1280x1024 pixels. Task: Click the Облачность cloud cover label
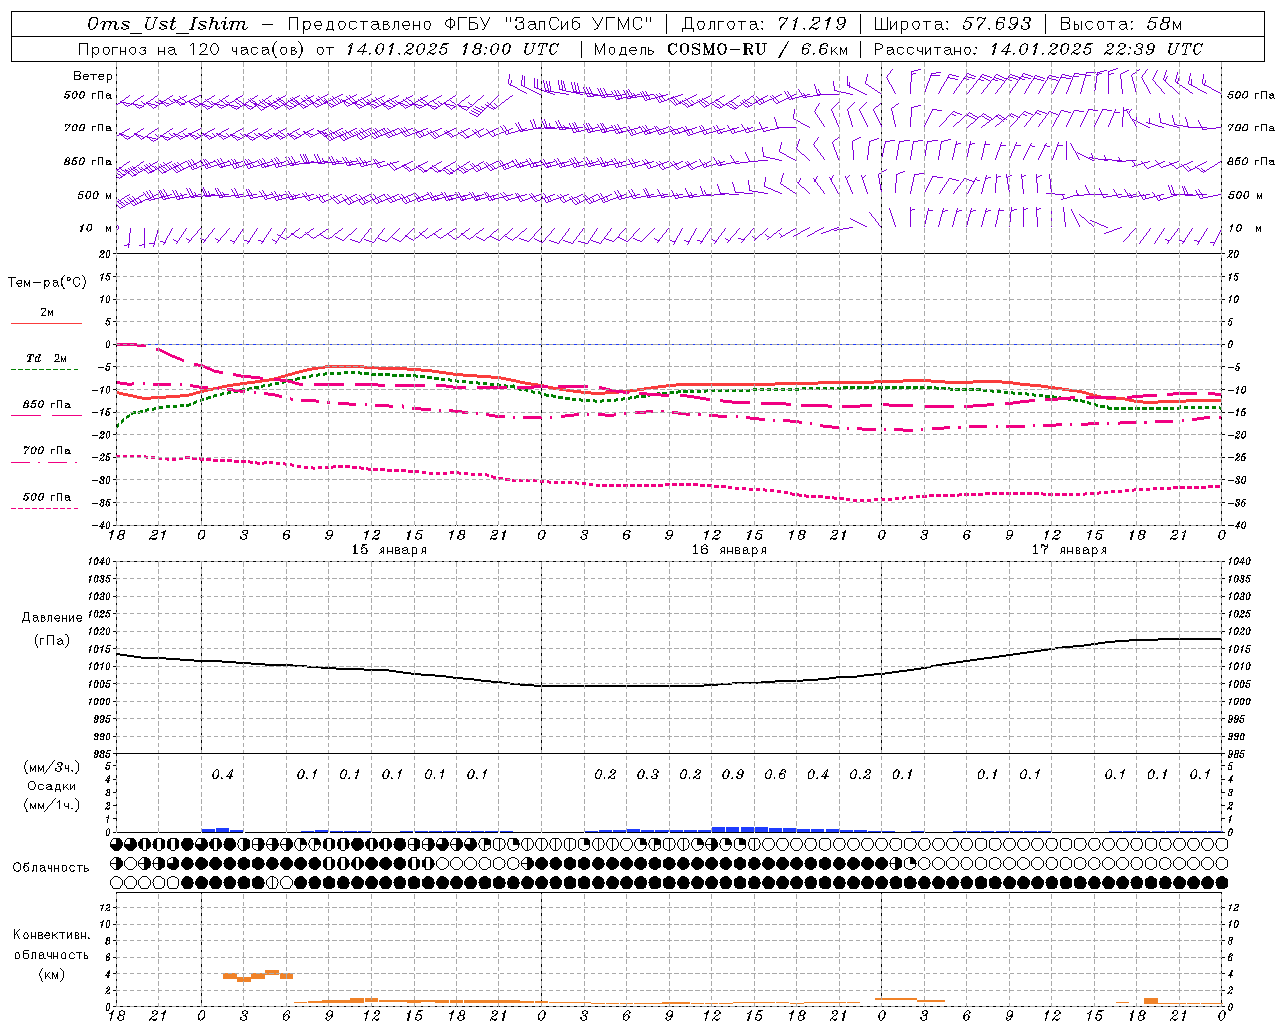(x=51, y=868)
